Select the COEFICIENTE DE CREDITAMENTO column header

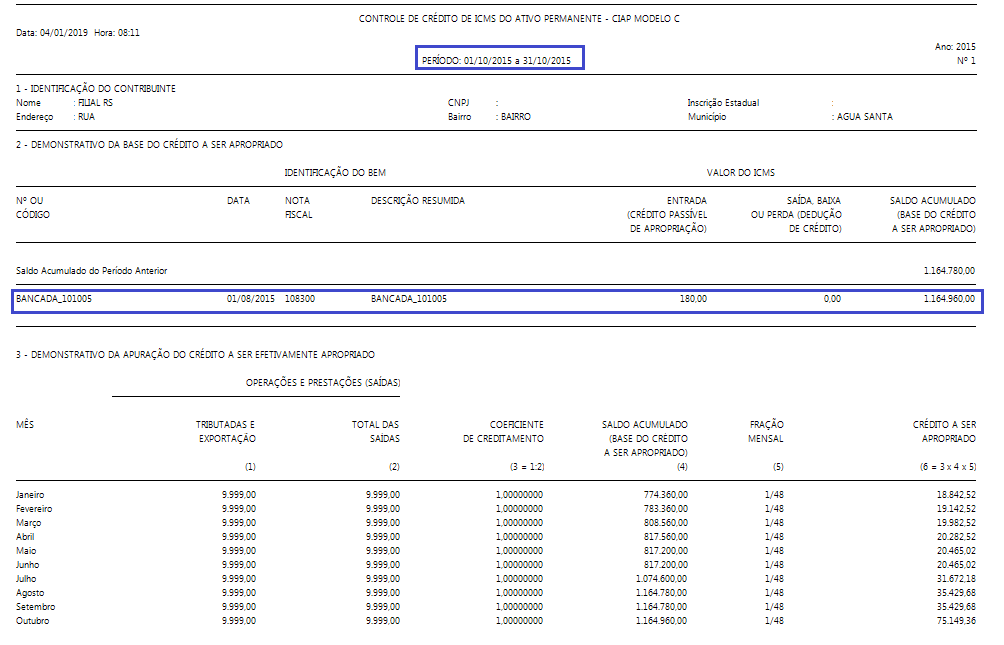click(516, 431)
